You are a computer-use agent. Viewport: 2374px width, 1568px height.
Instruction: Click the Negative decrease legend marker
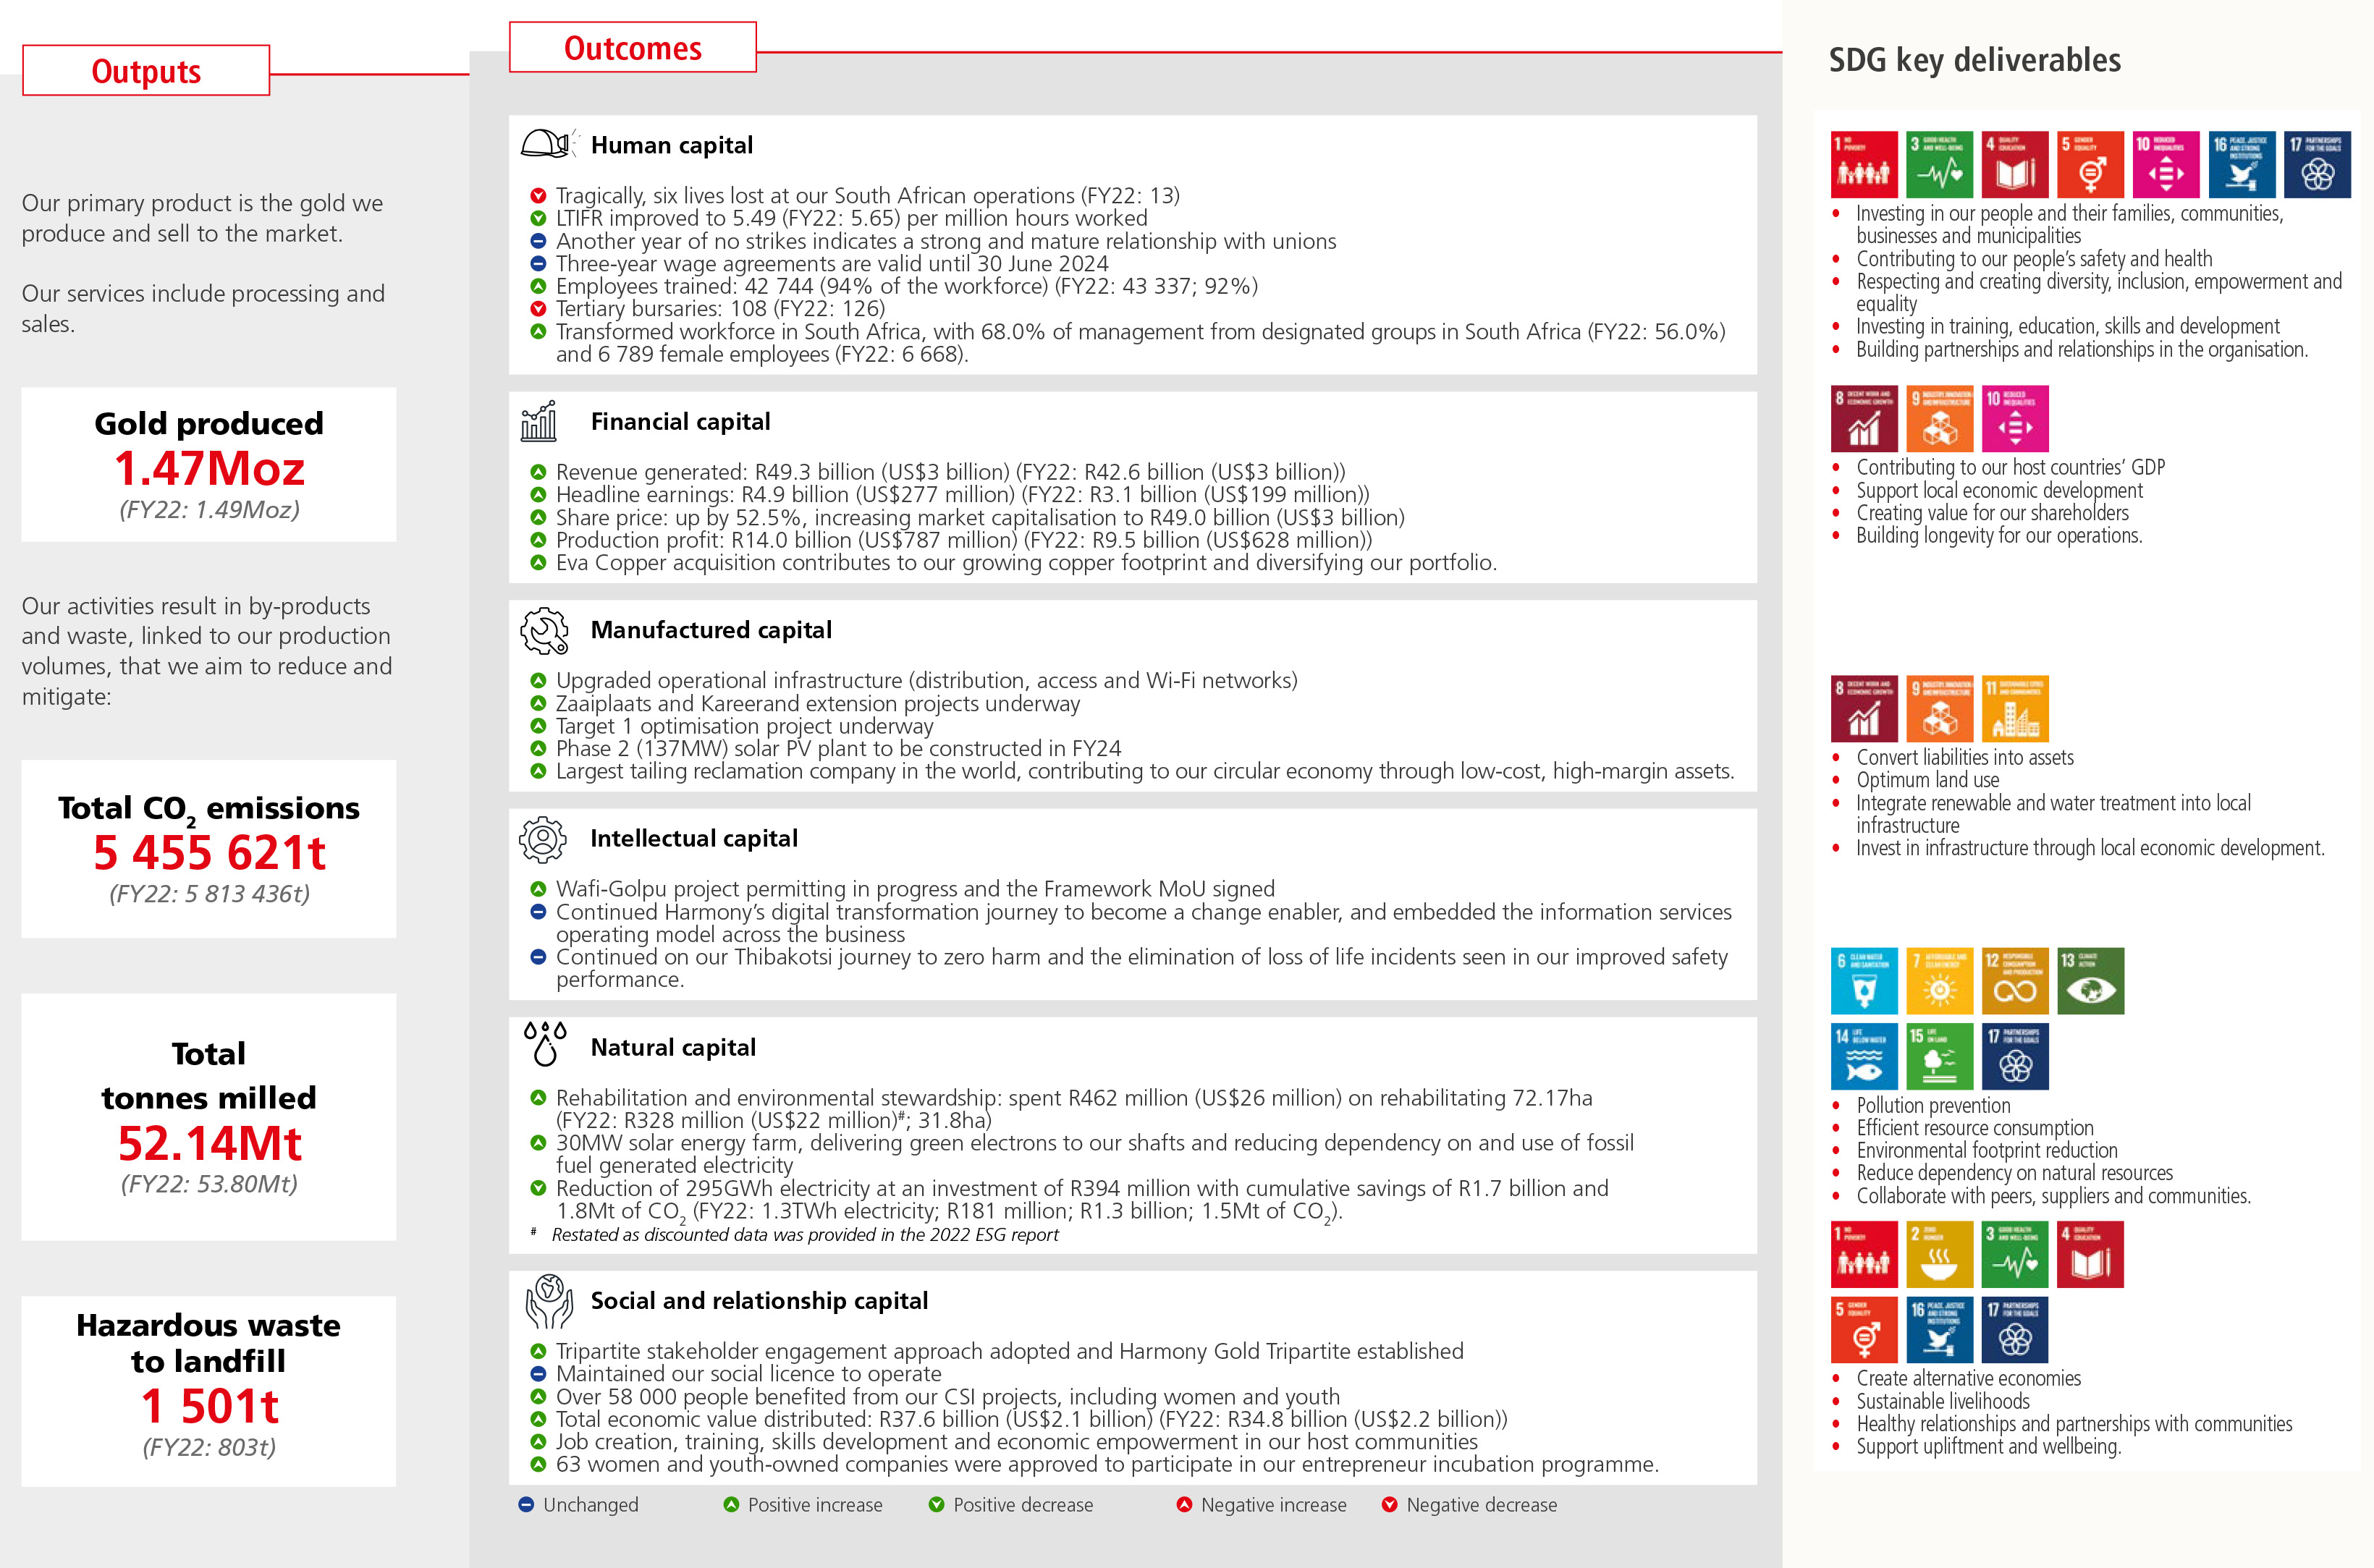(x=1390, y=1505)
